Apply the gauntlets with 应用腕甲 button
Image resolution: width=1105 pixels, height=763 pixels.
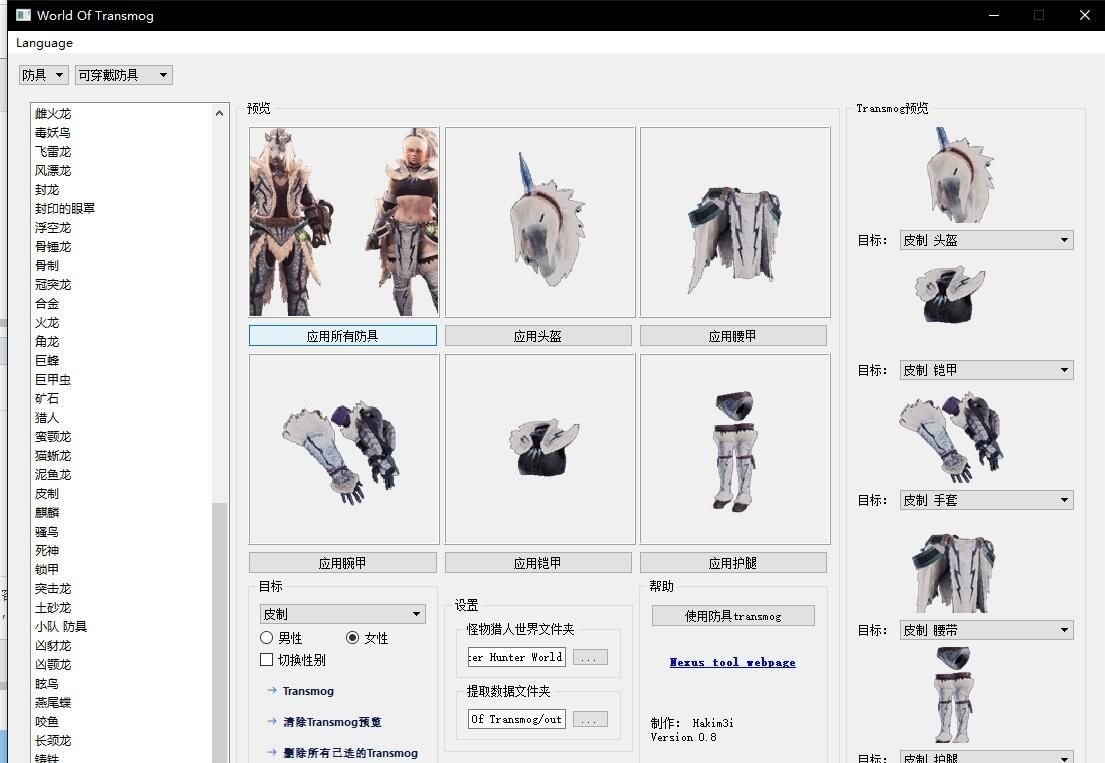tap(342, 562)
